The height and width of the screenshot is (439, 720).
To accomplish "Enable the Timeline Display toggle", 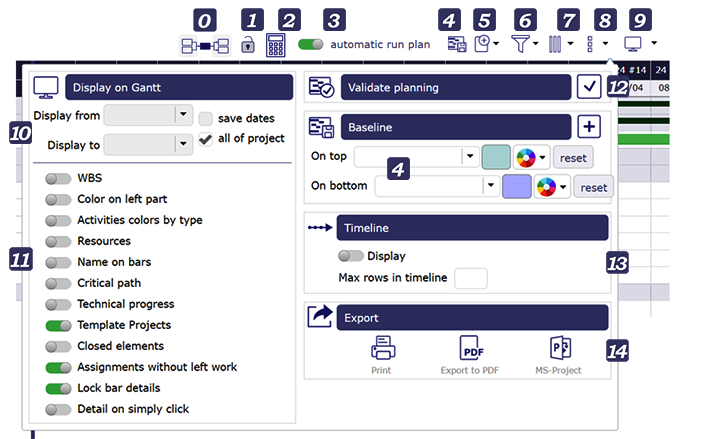I will 351,256.
